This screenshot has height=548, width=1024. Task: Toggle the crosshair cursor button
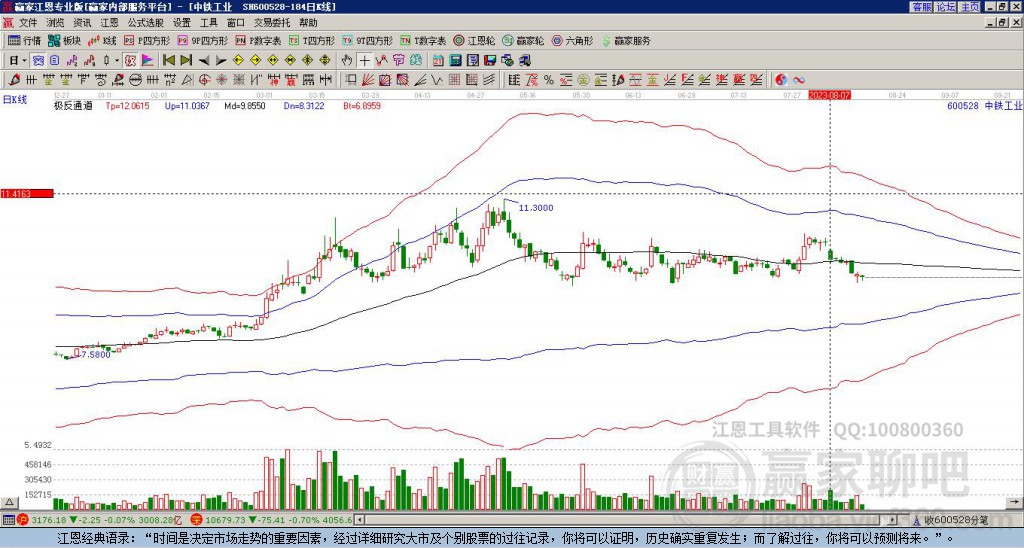point(364,61)
